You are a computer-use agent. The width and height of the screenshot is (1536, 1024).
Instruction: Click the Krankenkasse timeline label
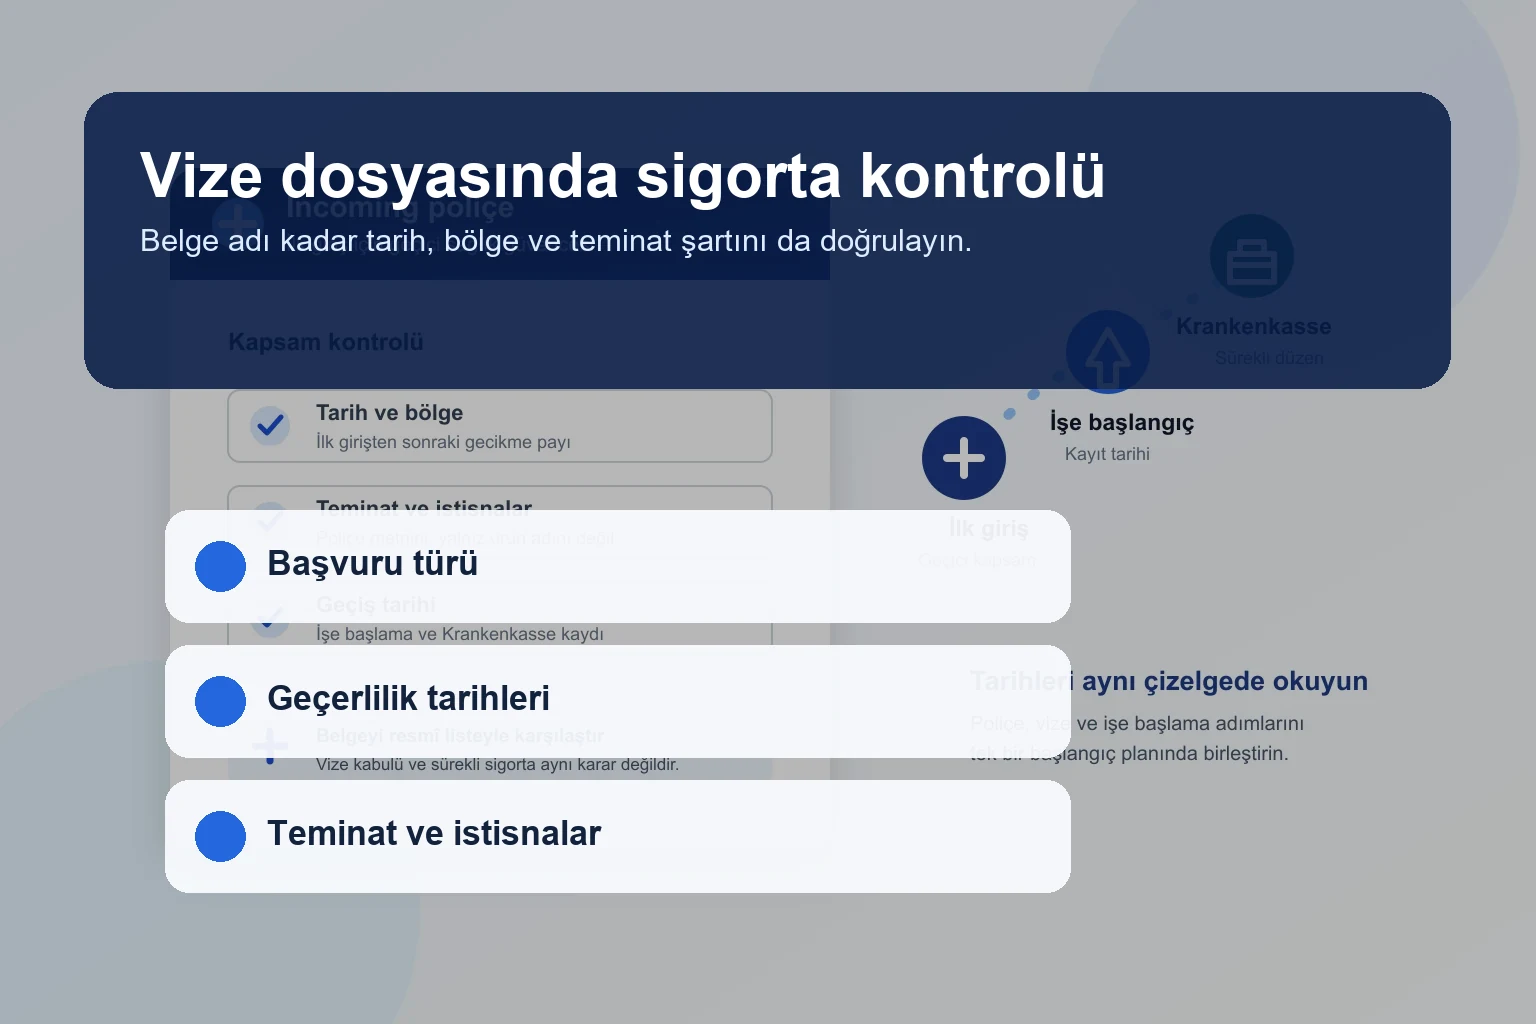click(x=1253, y=326)
